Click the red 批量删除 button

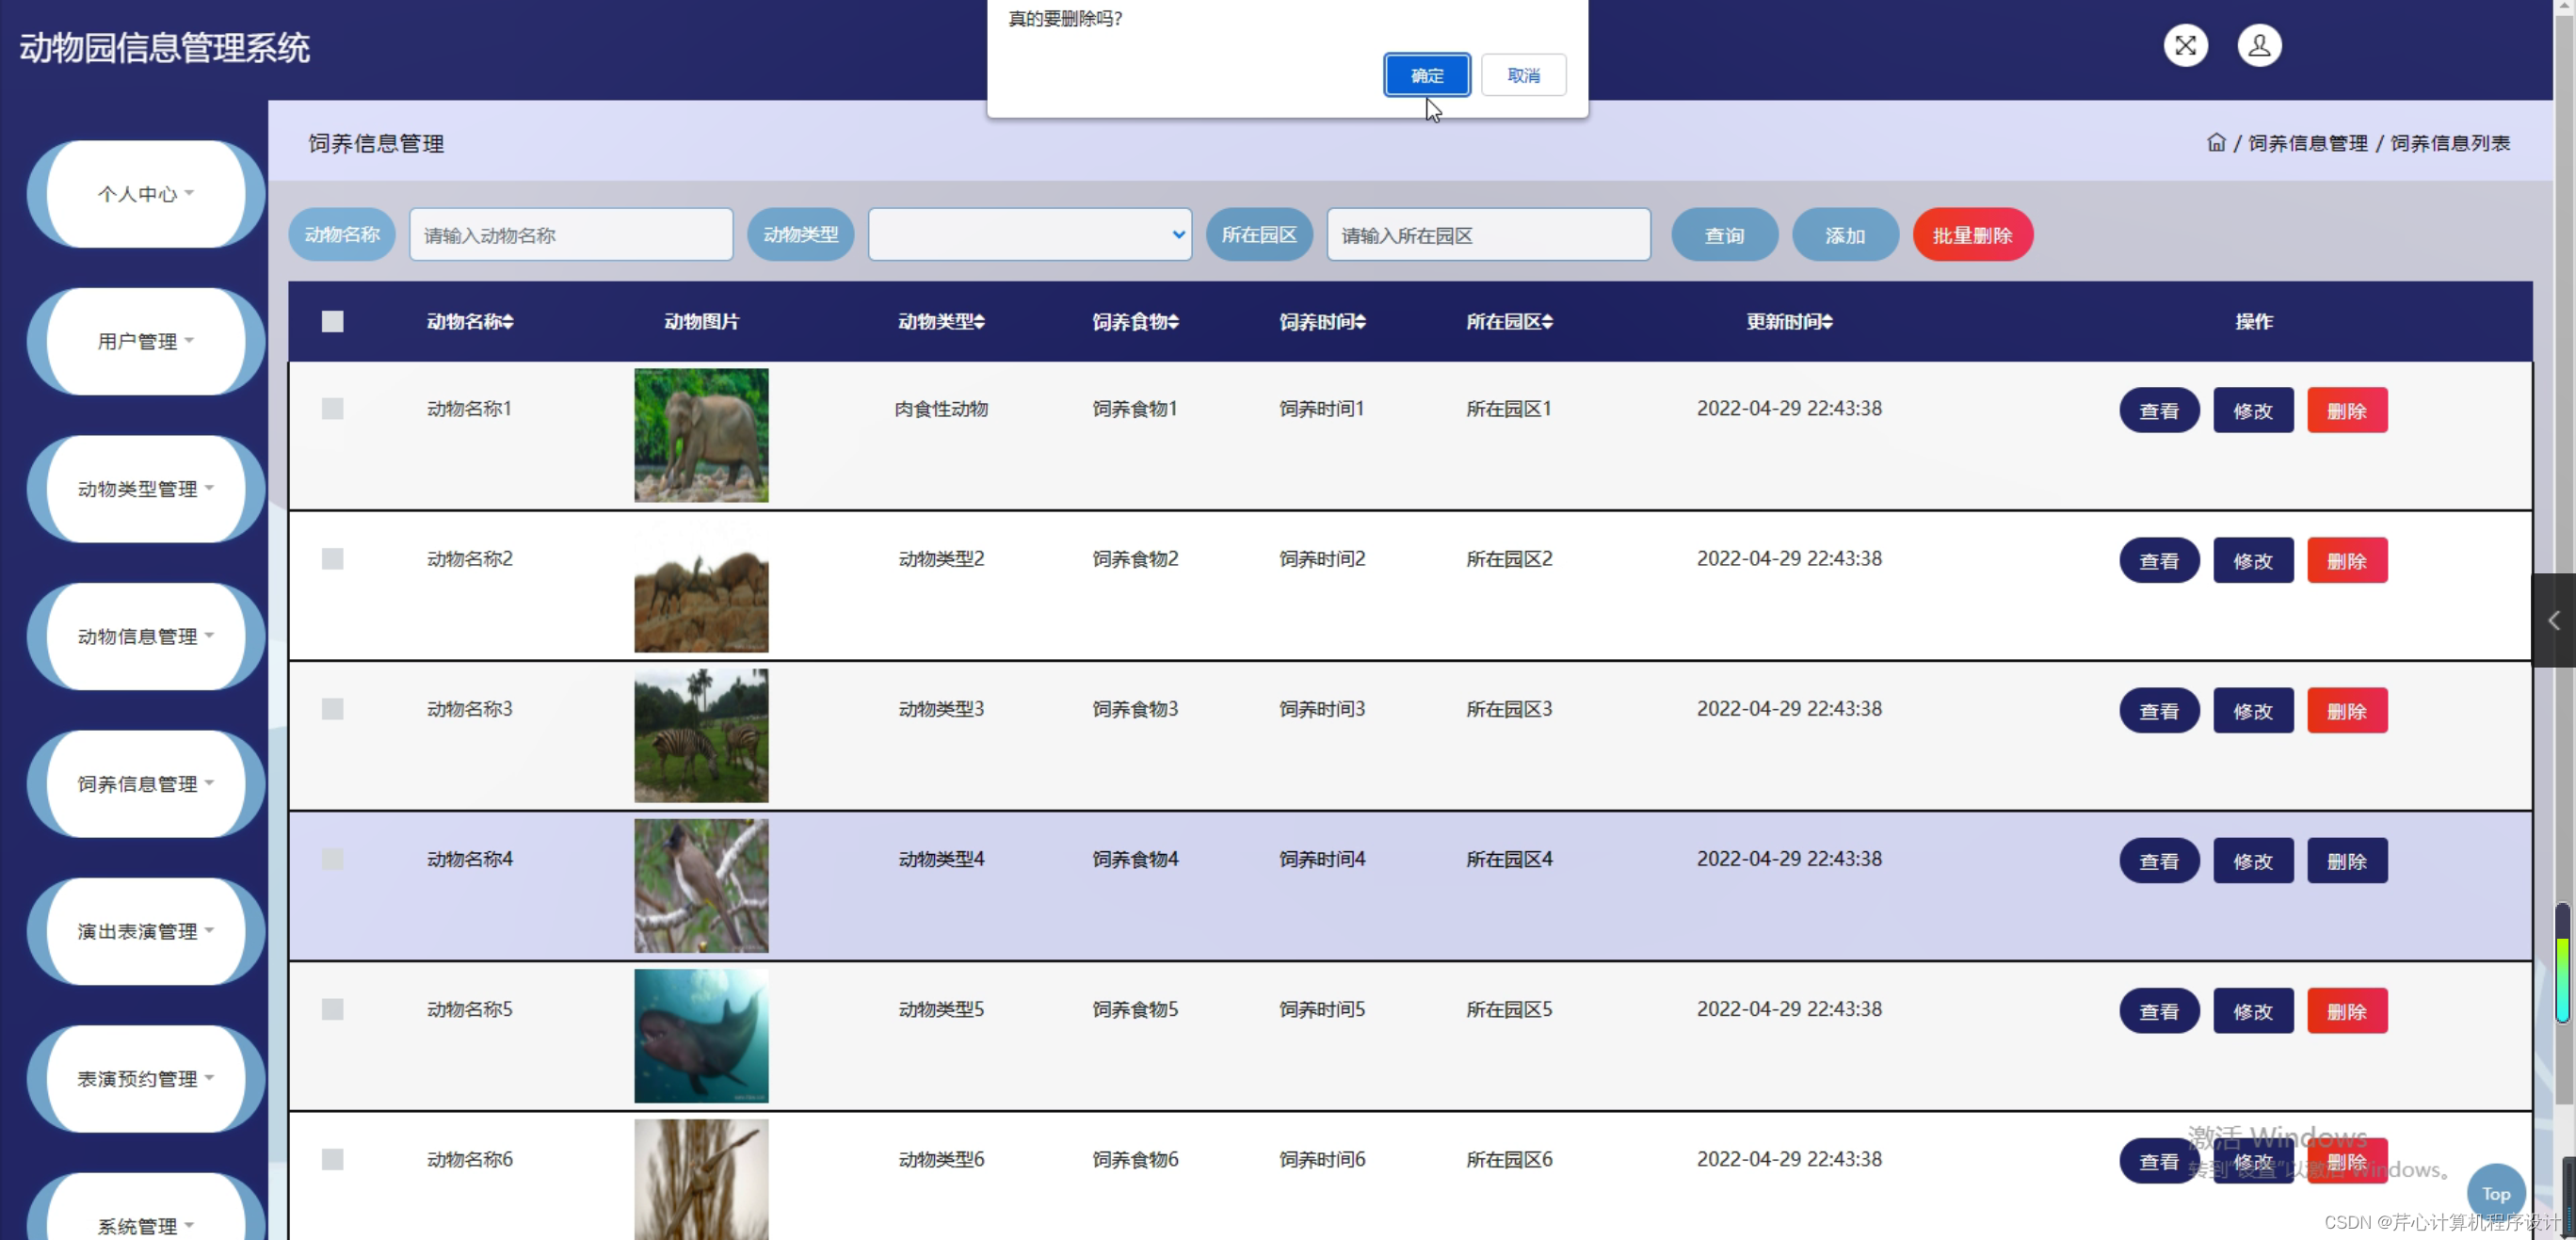1971,234
